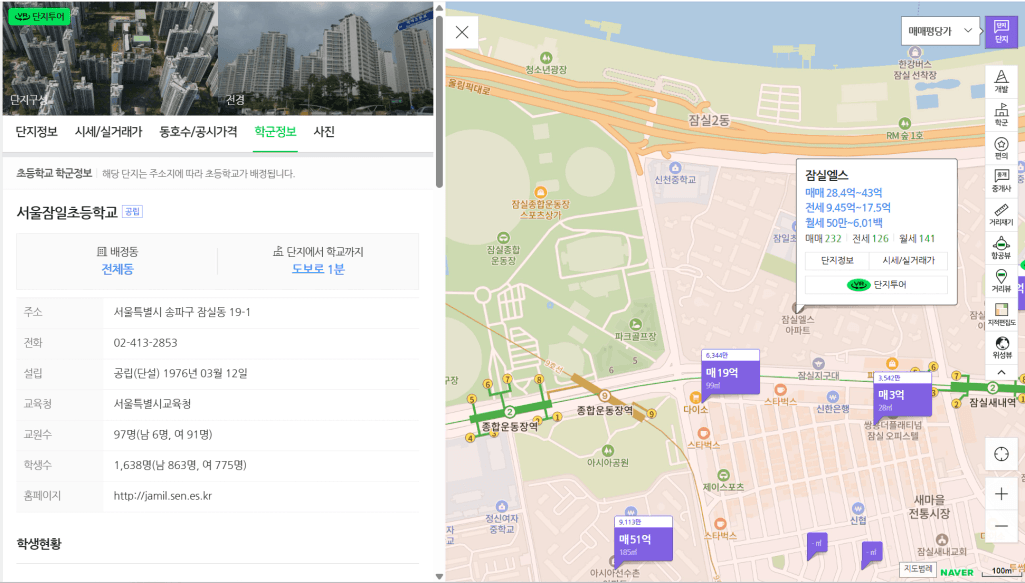Switch to the 시세/실거래가 tab in left panel
1025x583 pixels.
coord(109,131)
